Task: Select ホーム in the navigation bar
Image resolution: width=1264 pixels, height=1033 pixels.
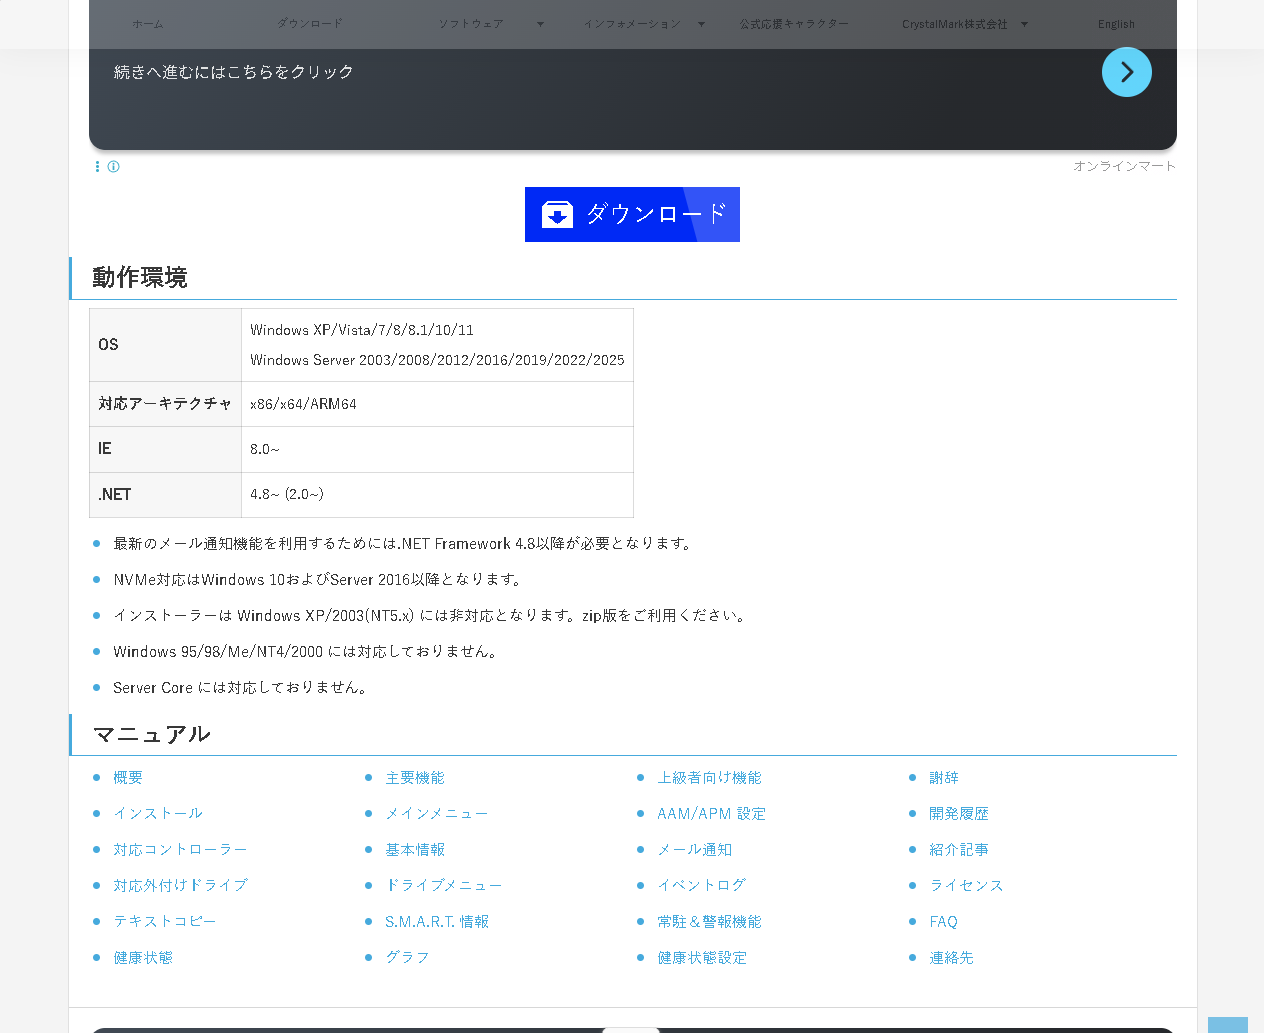Action: click(x=147, y=24)
